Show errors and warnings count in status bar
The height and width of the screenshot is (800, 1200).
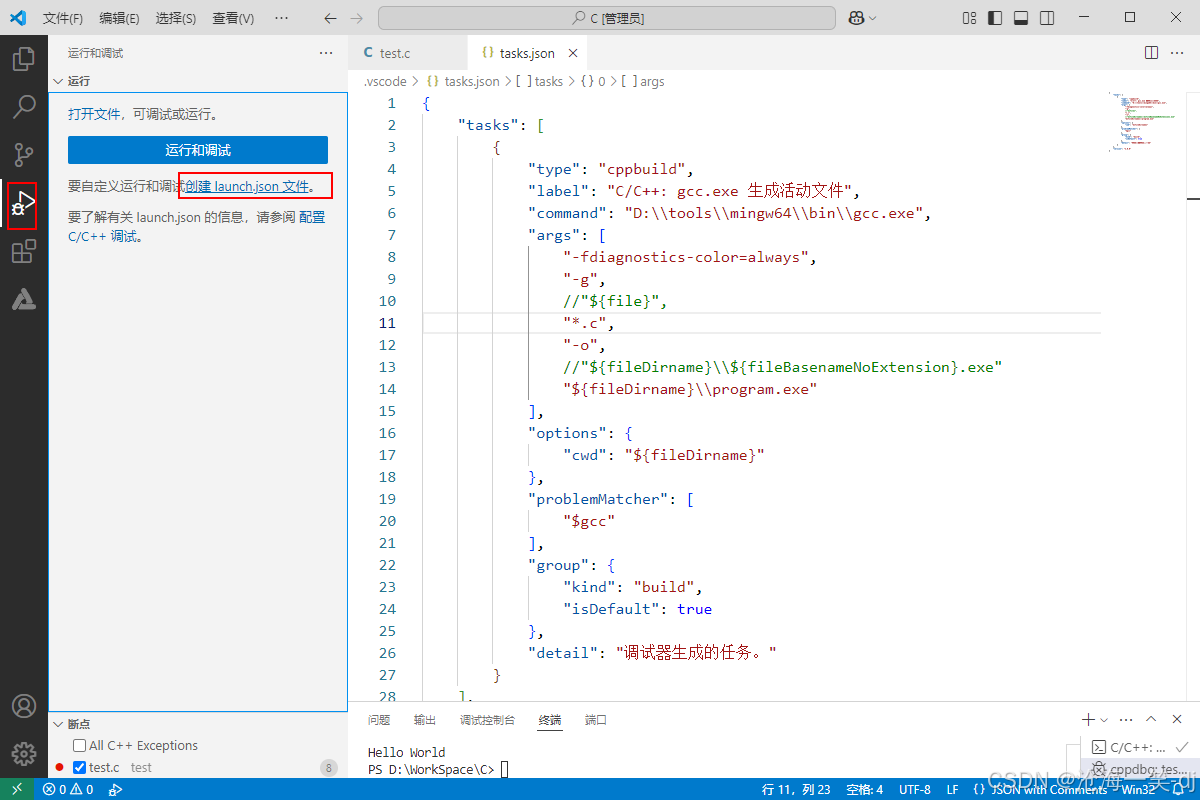pos(68,789)
